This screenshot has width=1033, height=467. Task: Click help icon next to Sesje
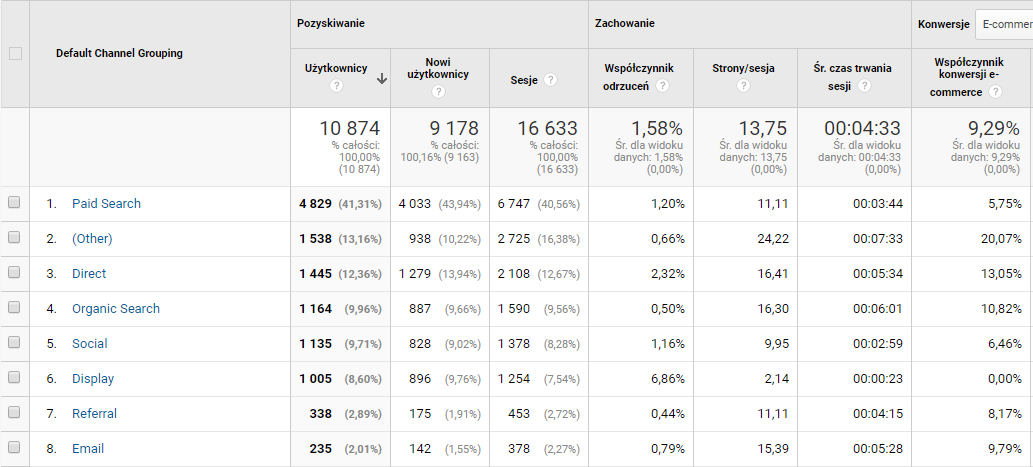click(x=551, y=79)
